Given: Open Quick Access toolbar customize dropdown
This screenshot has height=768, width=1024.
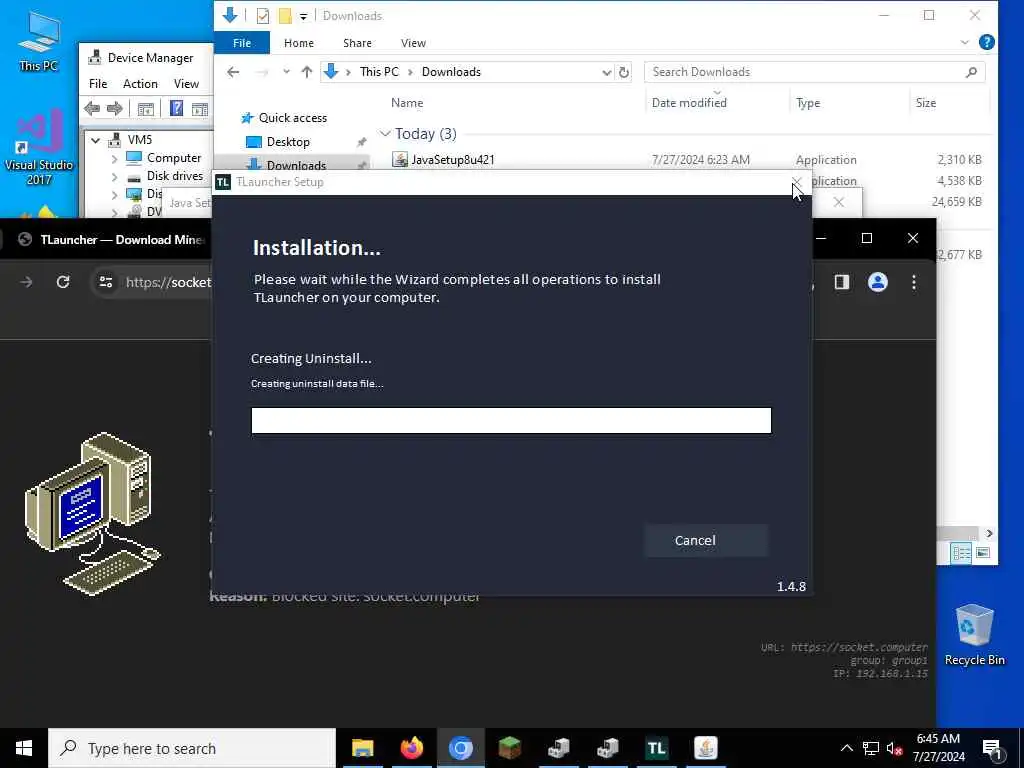Looking at the screenshot, I should (304, 16).
